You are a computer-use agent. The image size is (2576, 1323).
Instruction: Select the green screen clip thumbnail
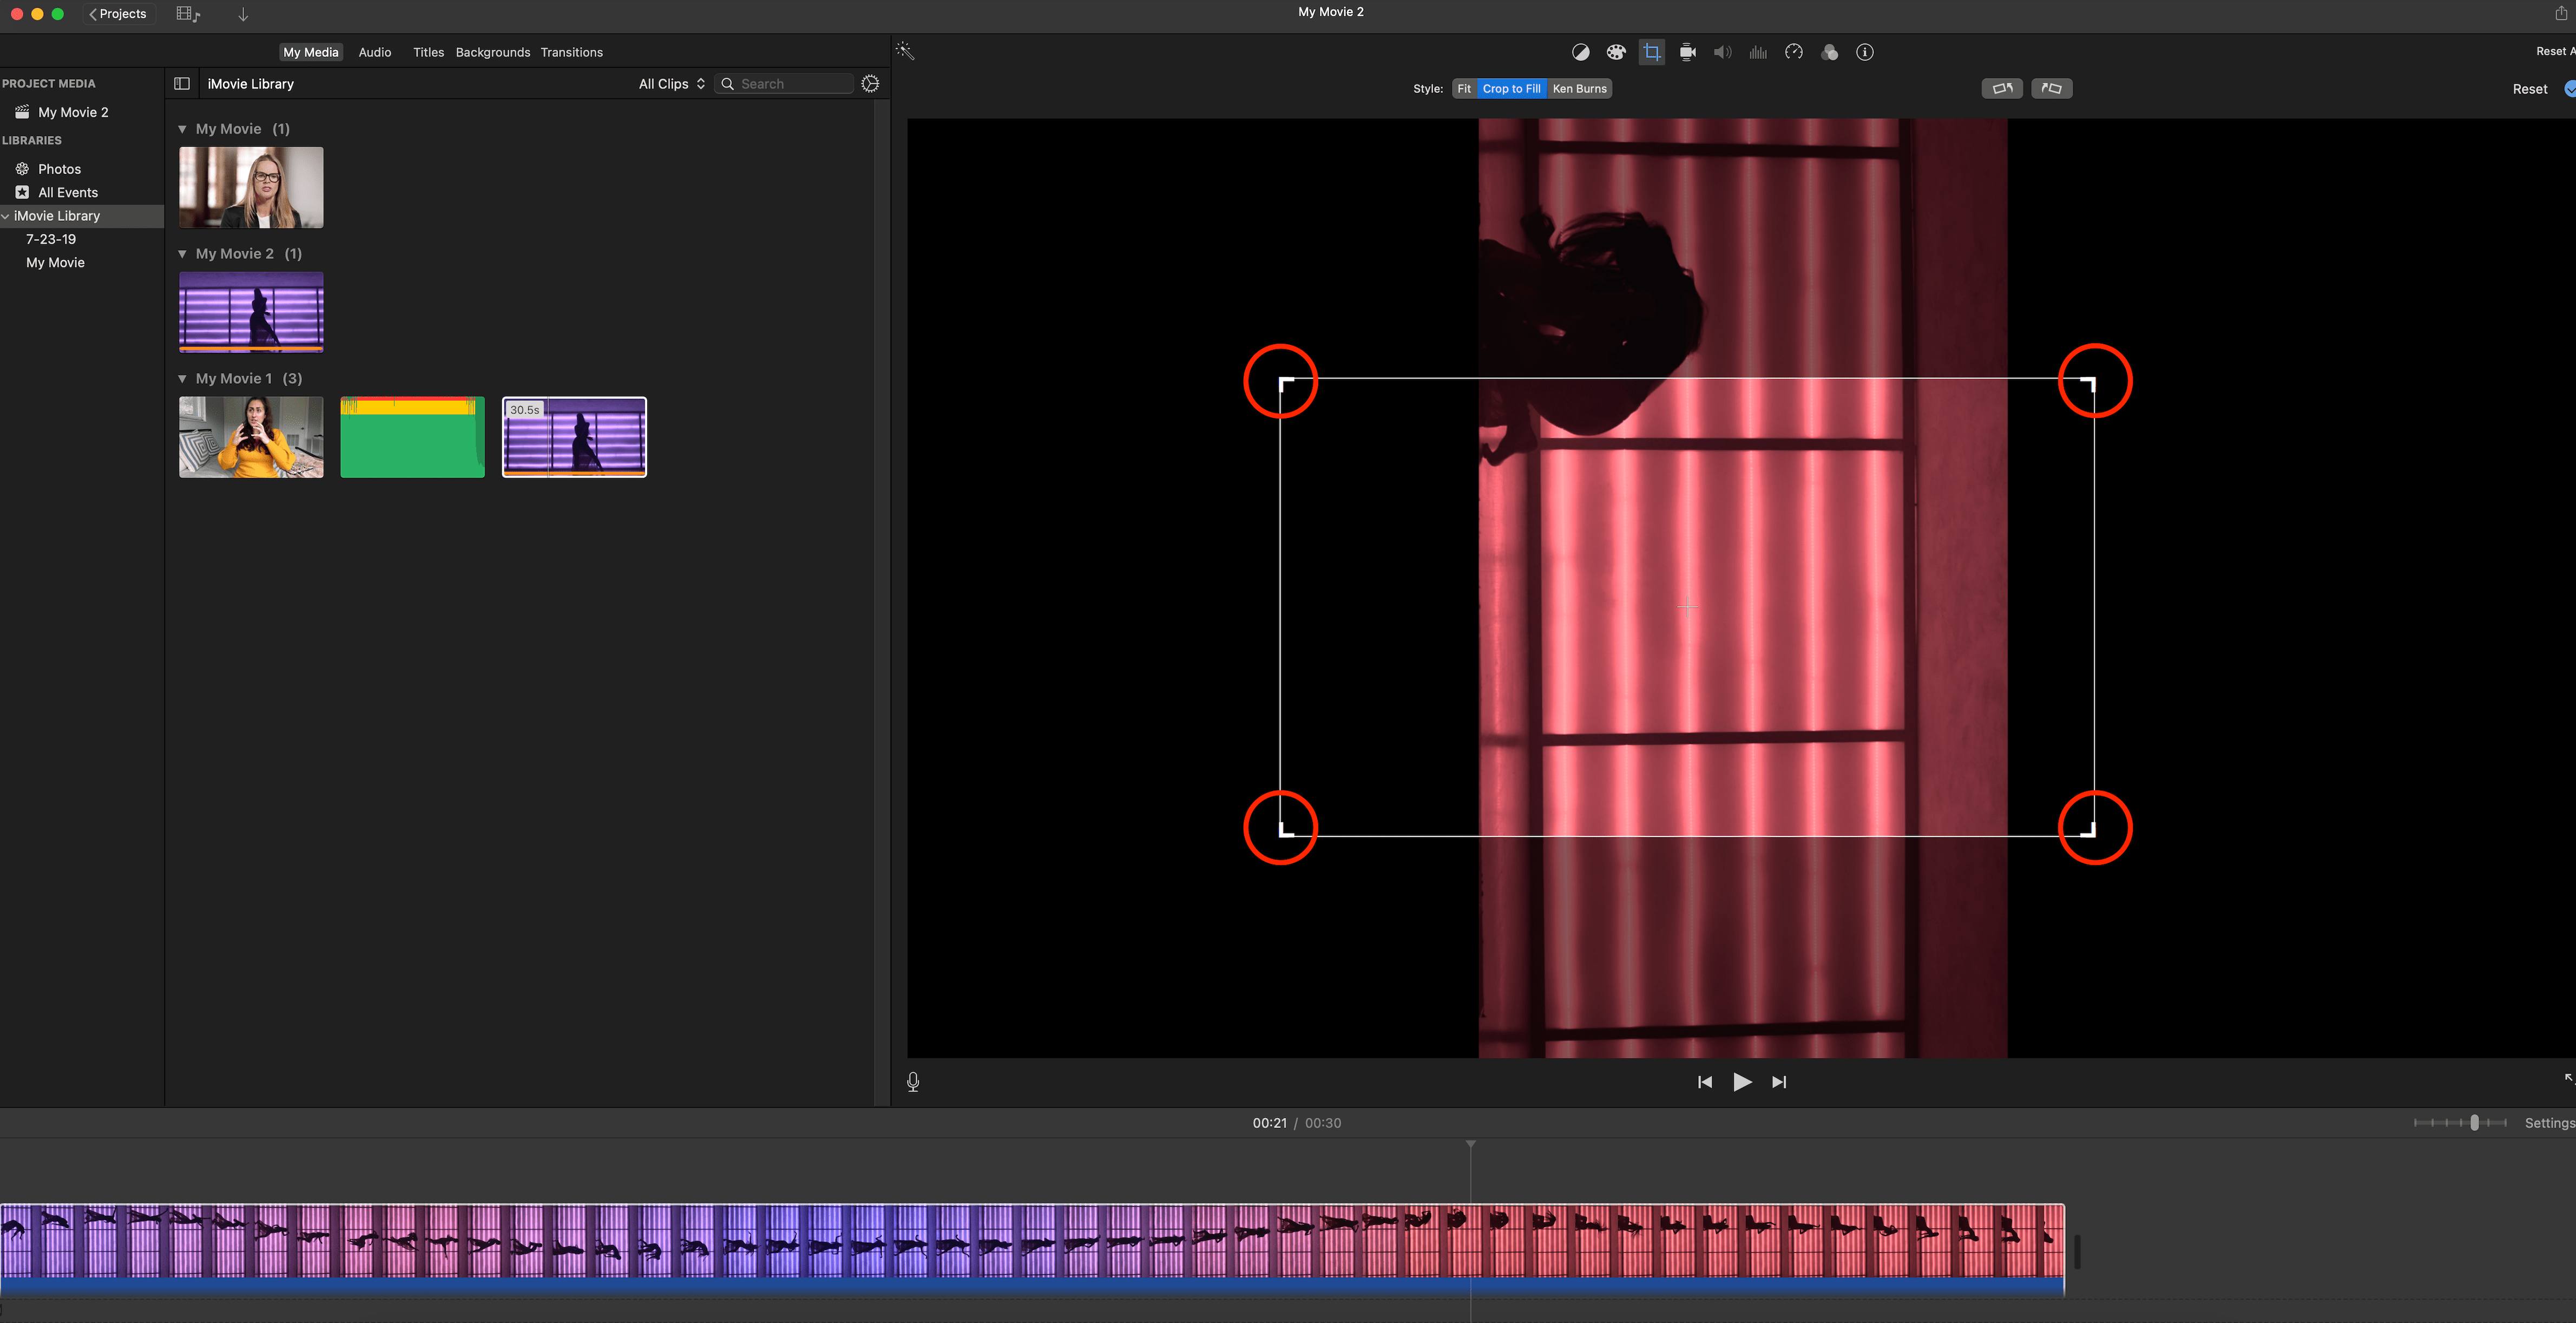412,437
